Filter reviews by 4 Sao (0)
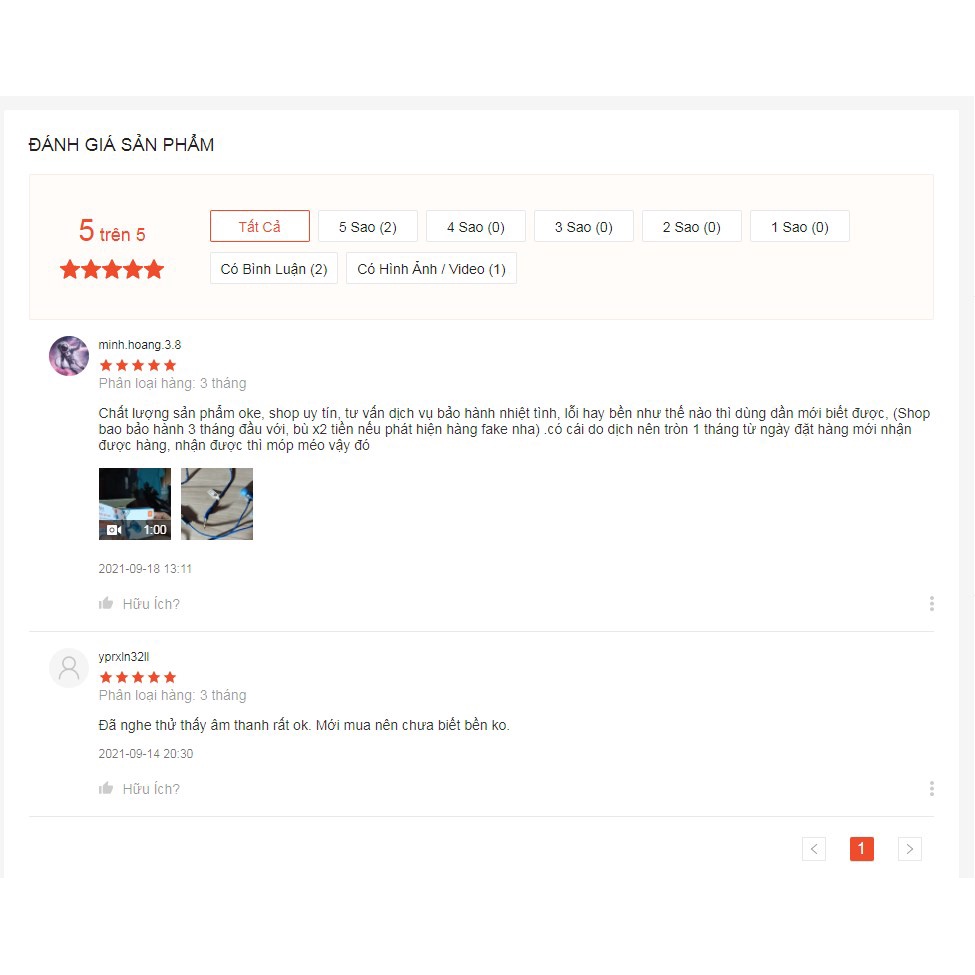 tap(476, 226)
